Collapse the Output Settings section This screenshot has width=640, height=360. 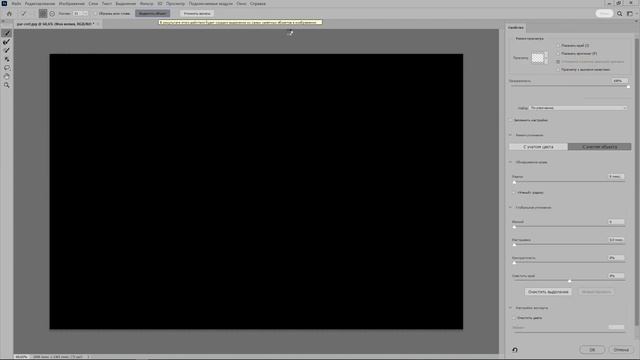coord(510,308)
